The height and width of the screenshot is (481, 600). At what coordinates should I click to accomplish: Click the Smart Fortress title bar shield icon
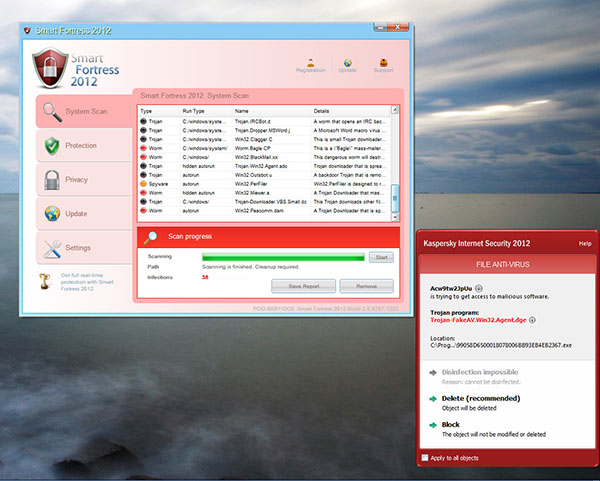[27, 31]
